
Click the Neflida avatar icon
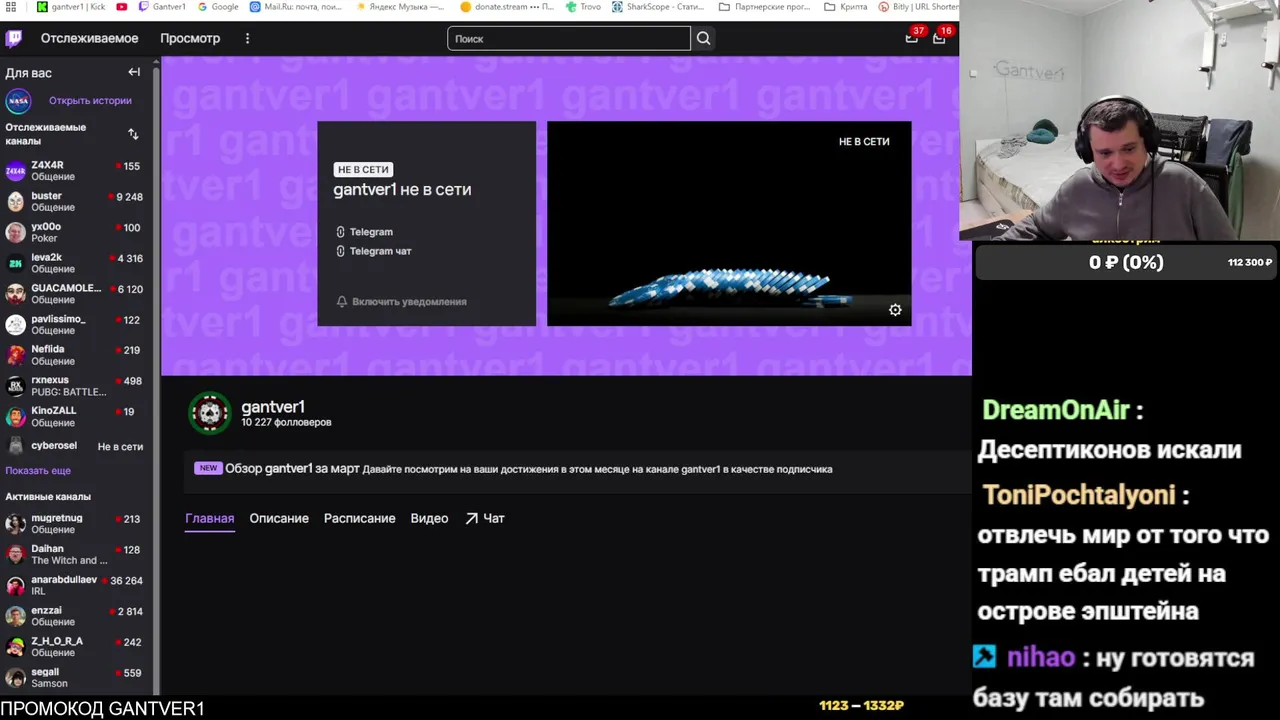click(x=15, y=355)
